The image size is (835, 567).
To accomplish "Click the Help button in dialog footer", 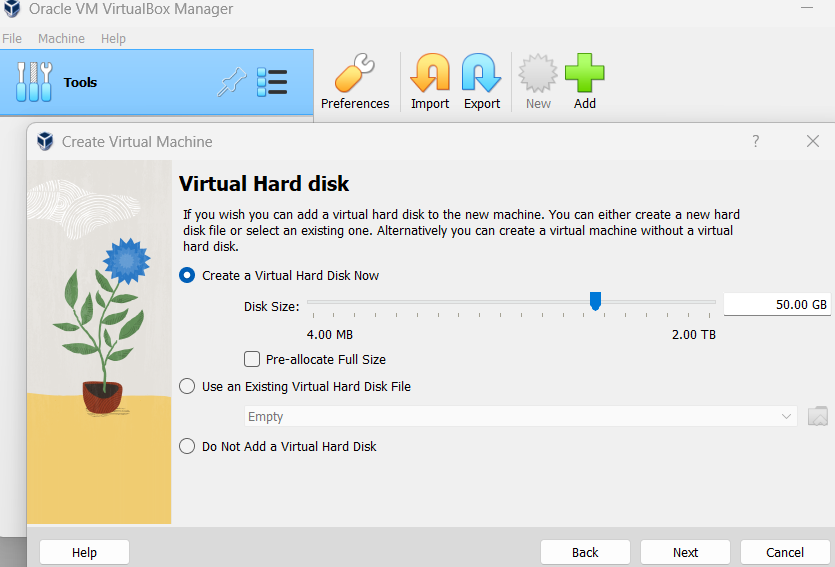I will pyautogui.click(x=84, y=552).
